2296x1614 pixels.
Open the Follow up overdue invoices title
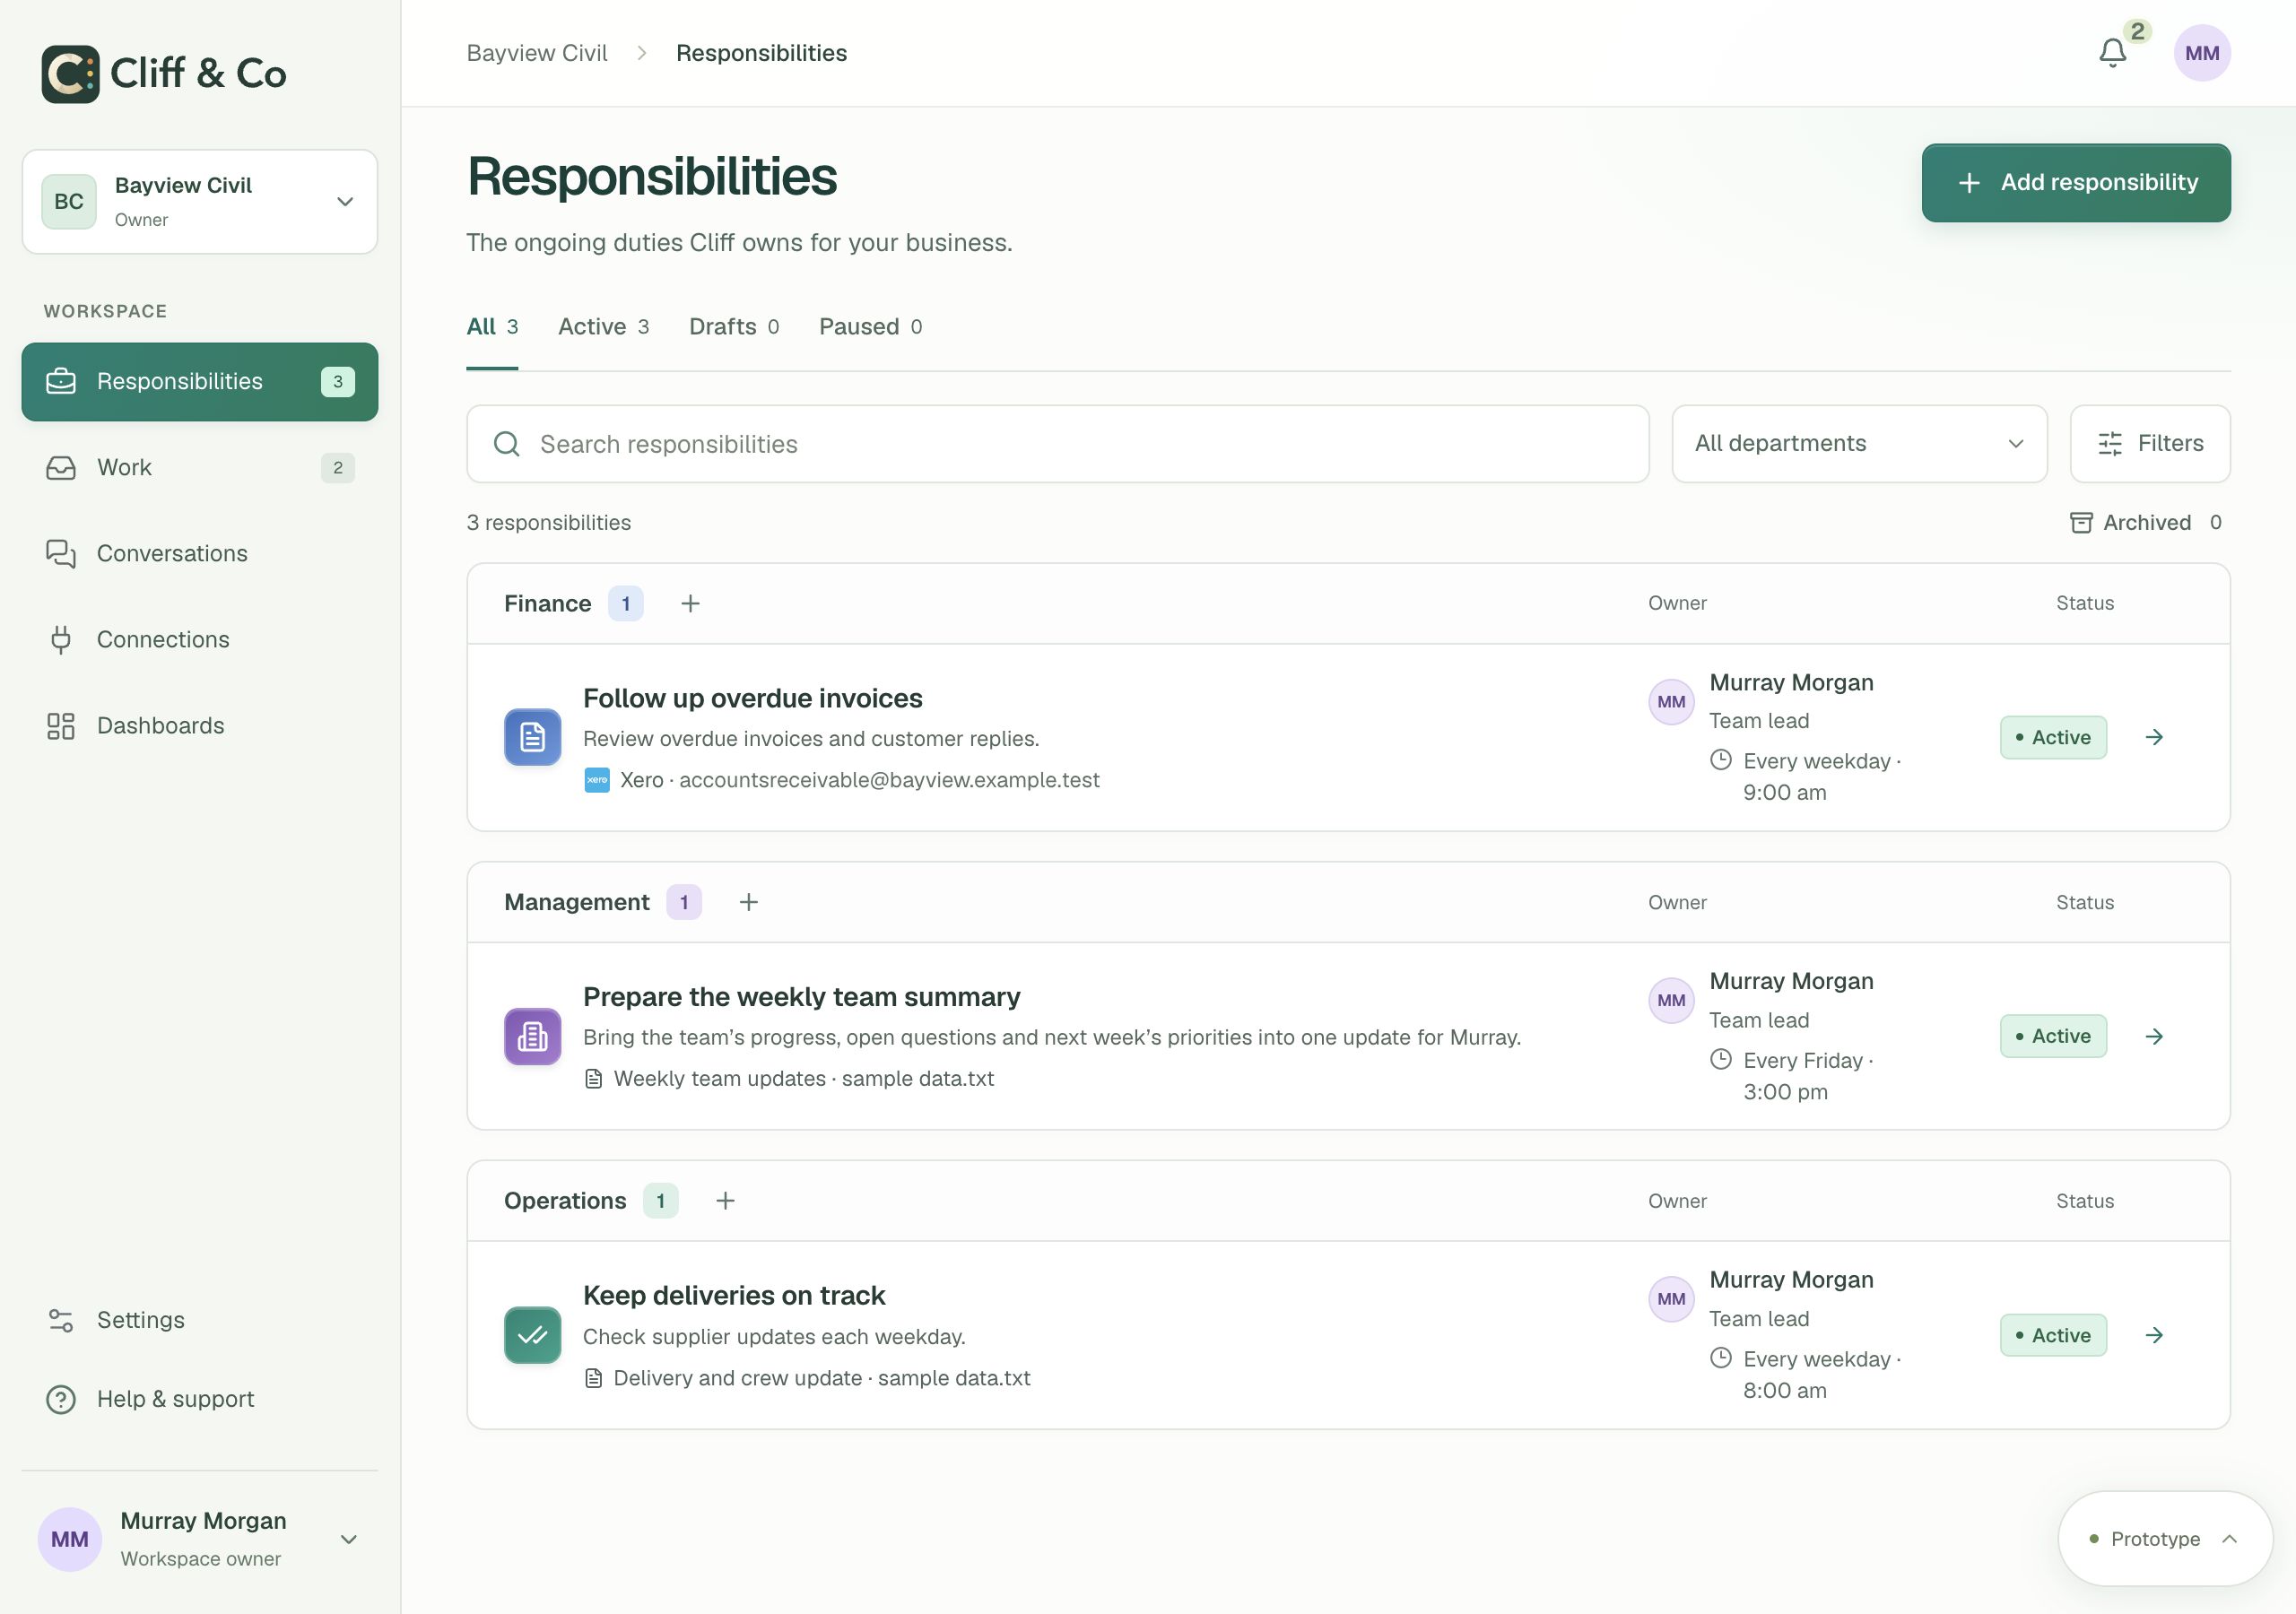(x=753, y=698)
